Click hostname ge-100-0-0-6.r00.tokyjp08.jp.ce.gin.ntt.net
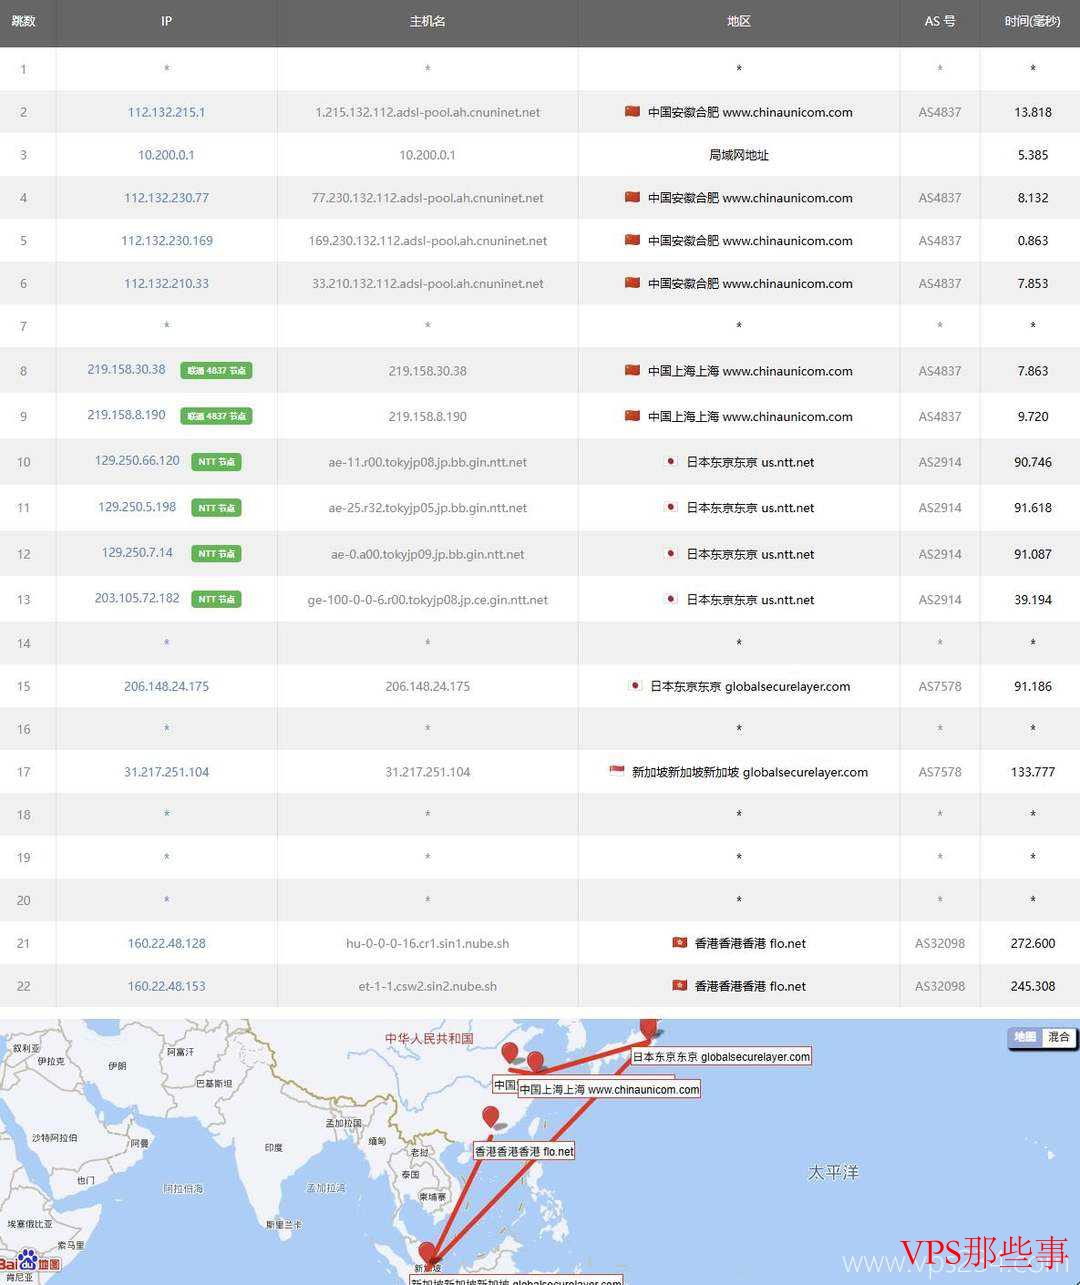 pyautogui.click(x=427, y=601)
